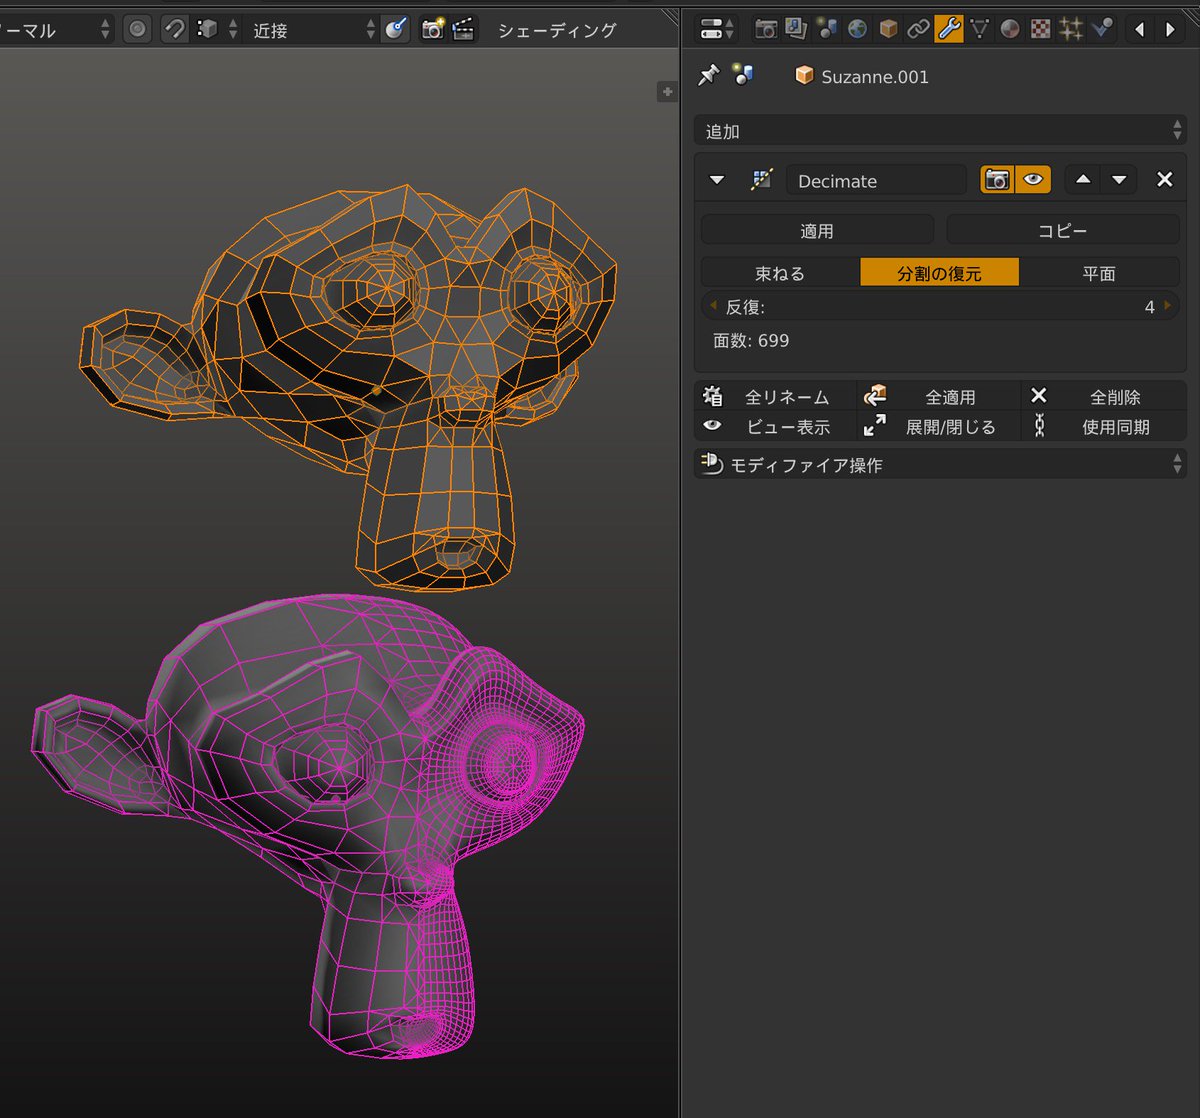
Task: Open the モディファイア操作 modifier operations dropdown
Action: (x=940, y=464)
